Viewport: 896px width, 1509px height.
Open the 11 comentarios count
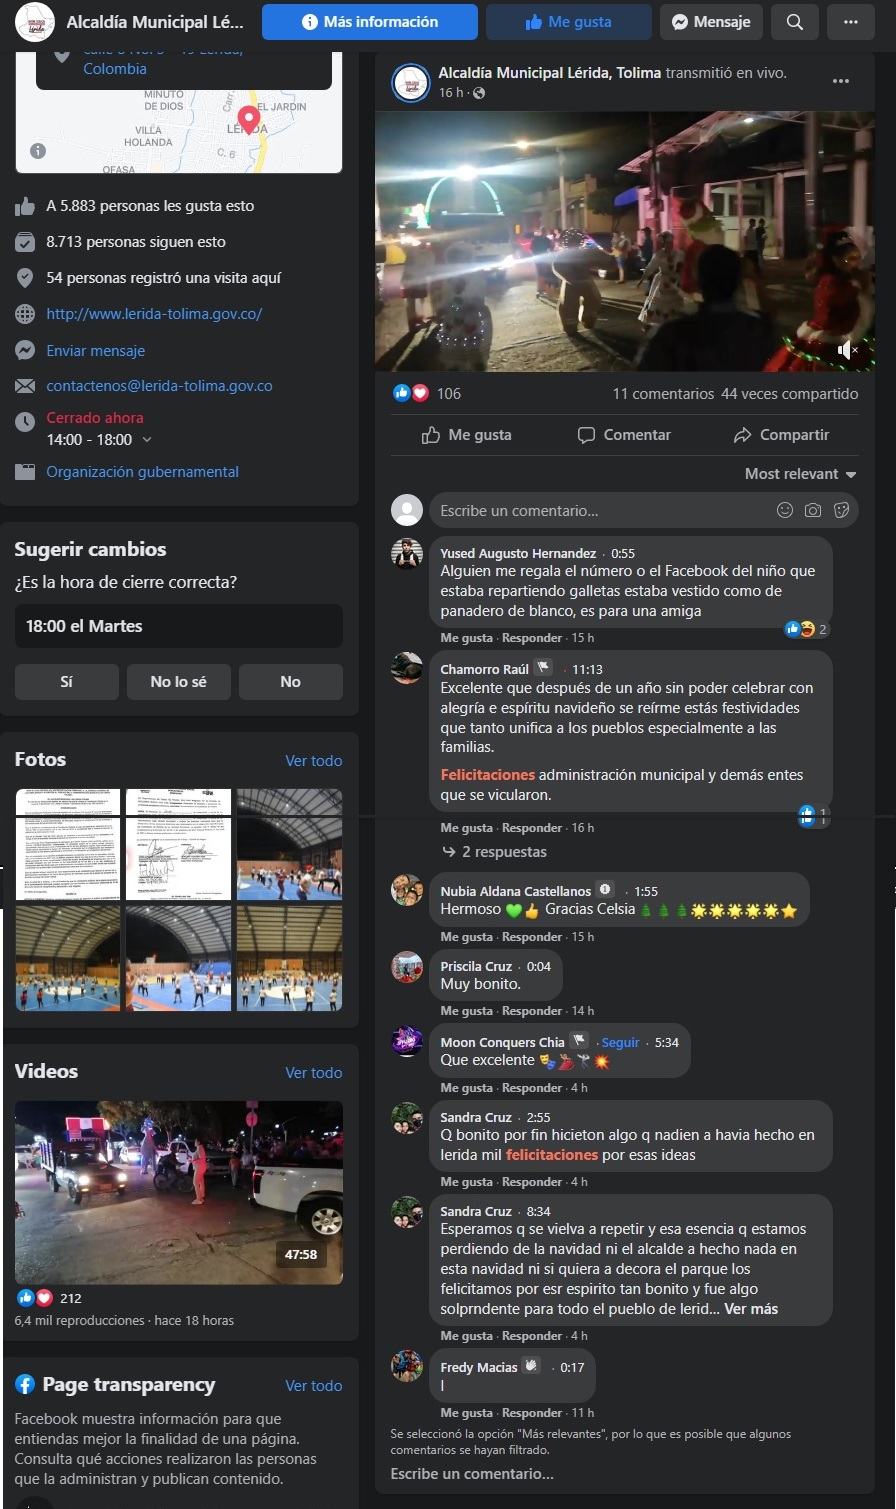[663, 394]
